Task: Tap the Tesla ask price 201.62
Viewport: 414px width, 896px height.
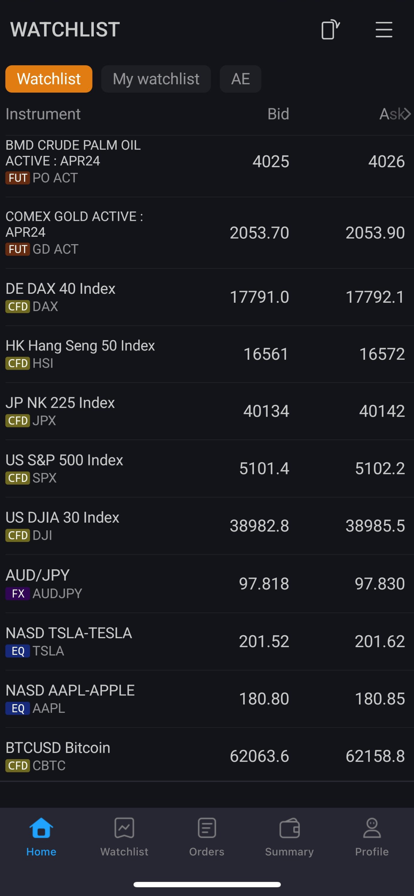Action: 380,641
